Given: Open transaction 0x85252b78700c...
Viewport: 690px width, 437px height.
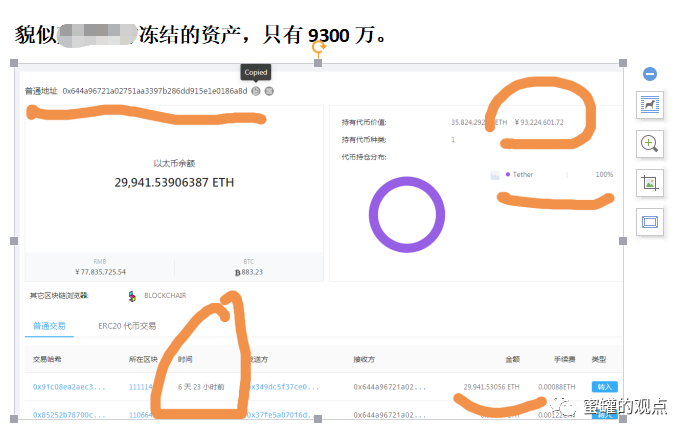Looking at the screenshot, I should point(69,415).
